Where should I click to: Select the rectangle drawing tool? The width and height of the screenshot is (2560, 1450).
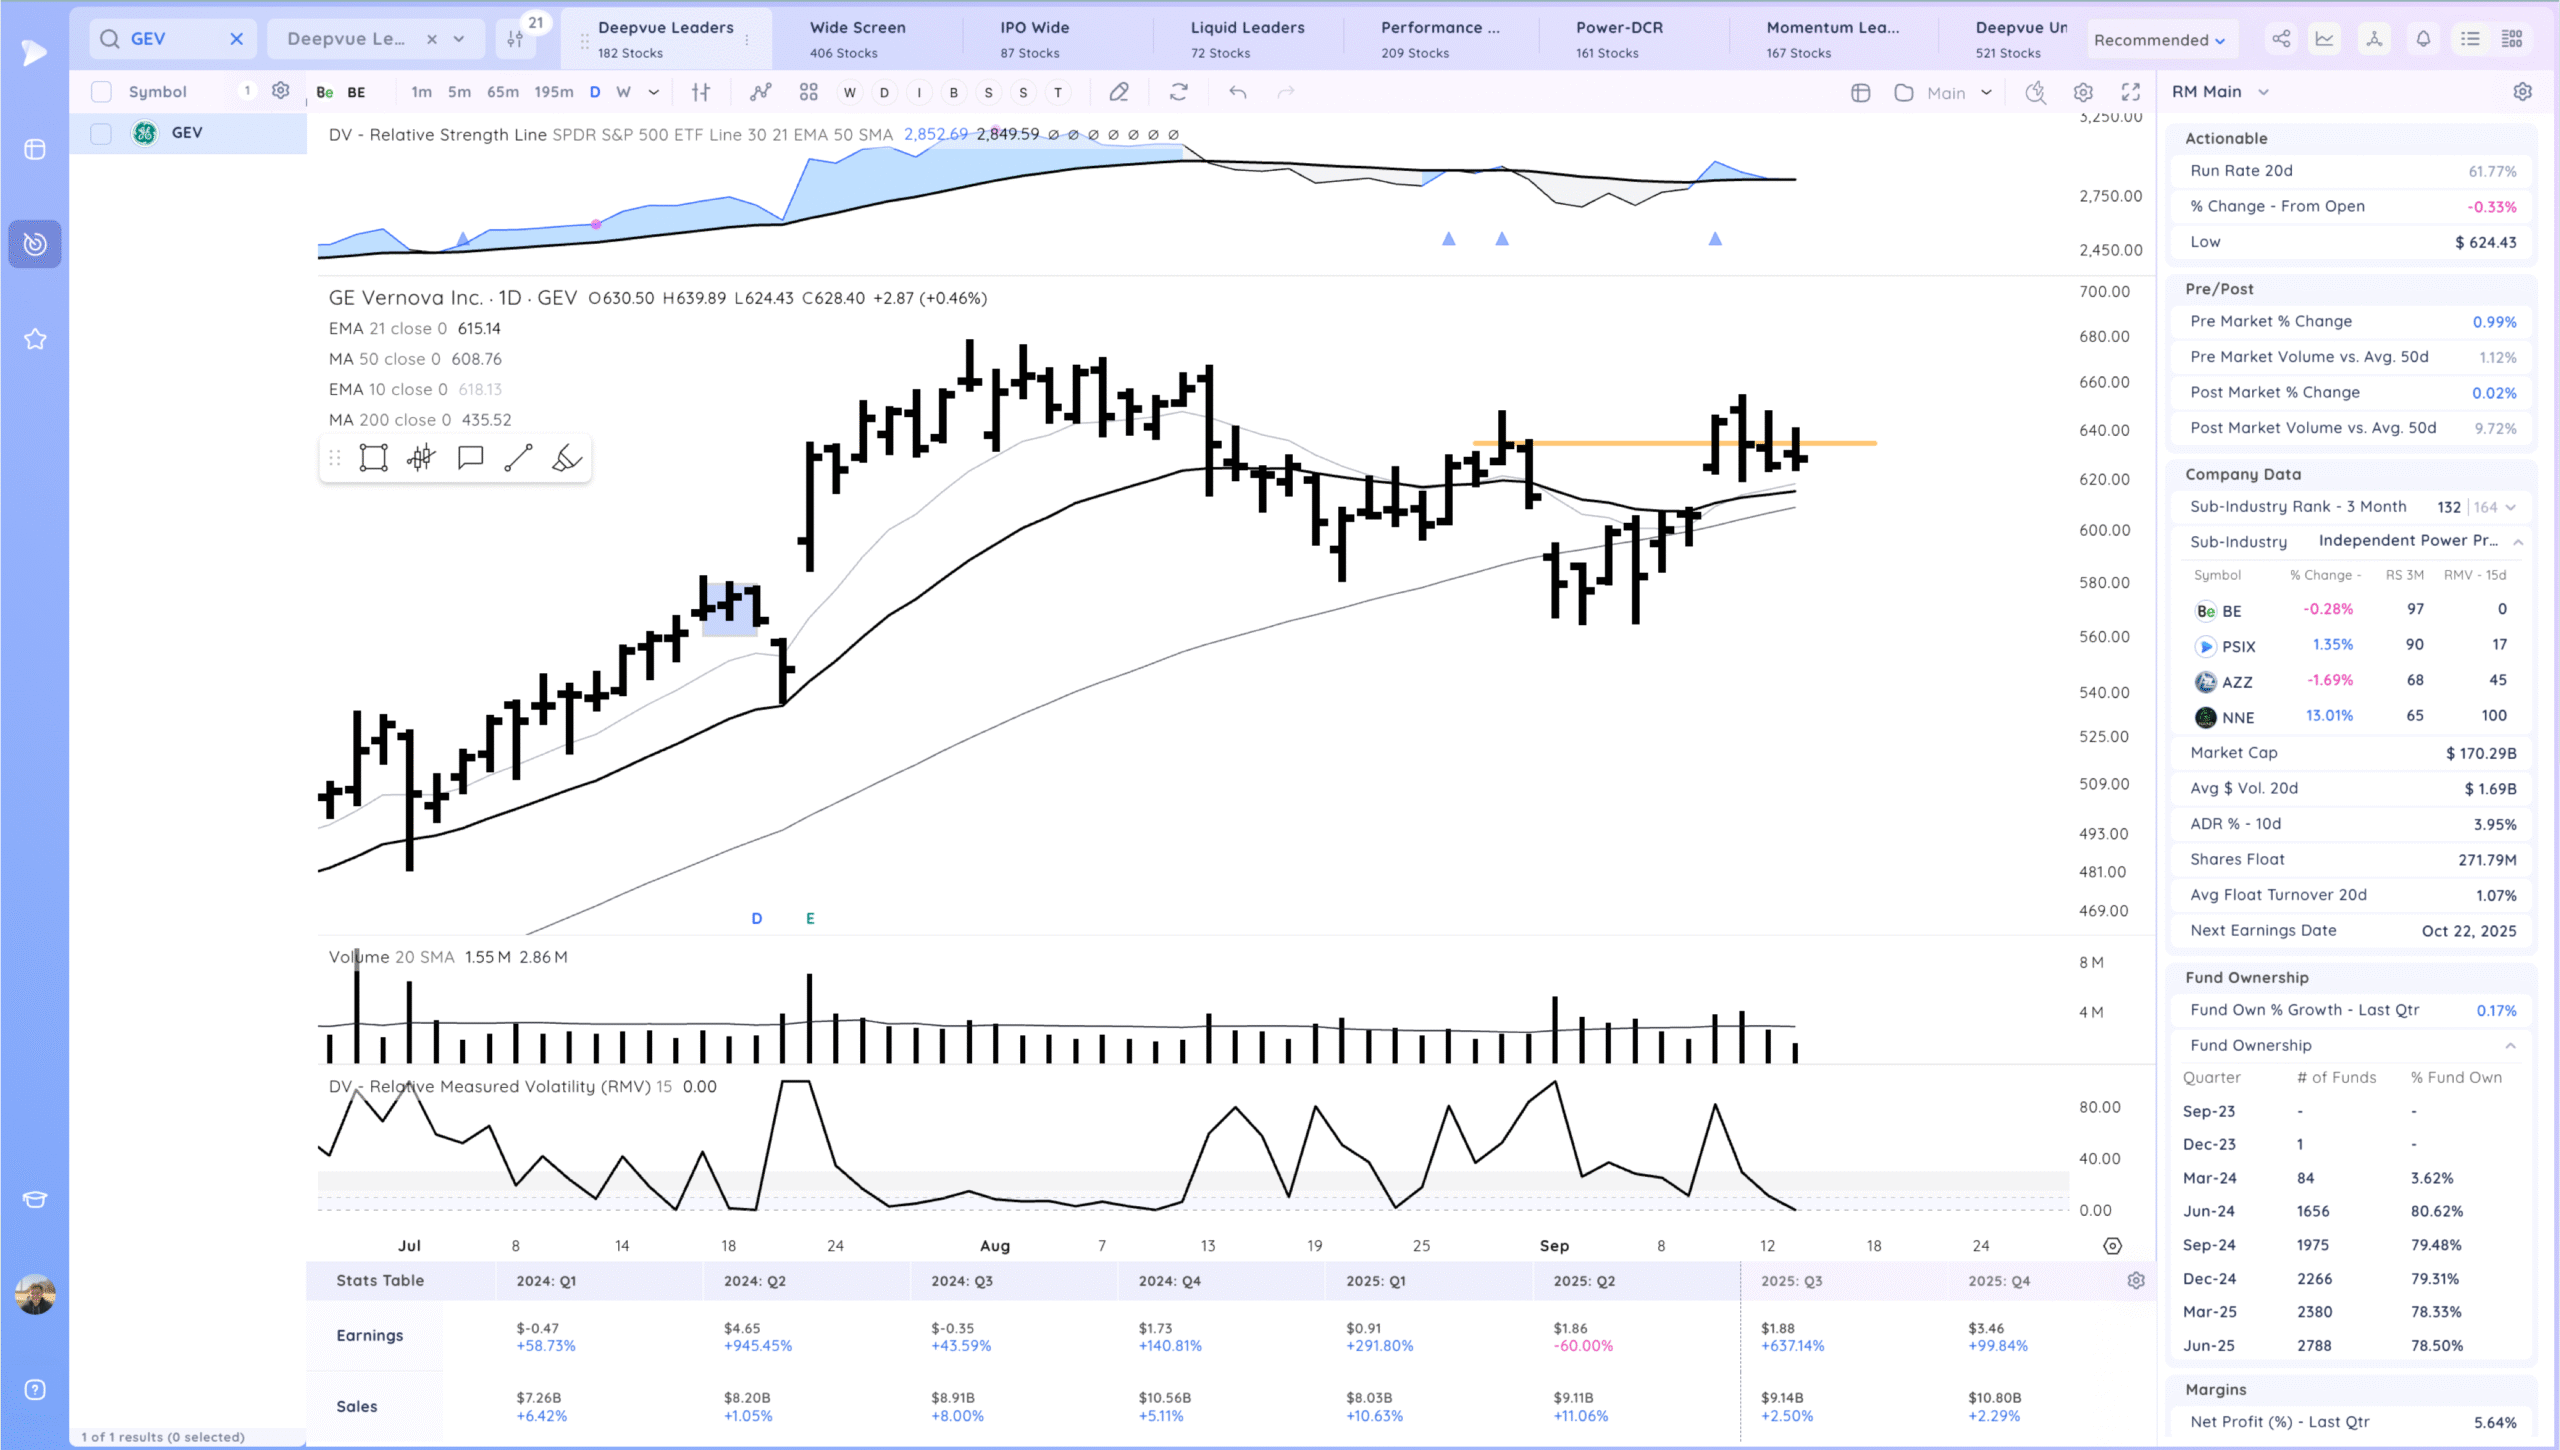[374, 458]
